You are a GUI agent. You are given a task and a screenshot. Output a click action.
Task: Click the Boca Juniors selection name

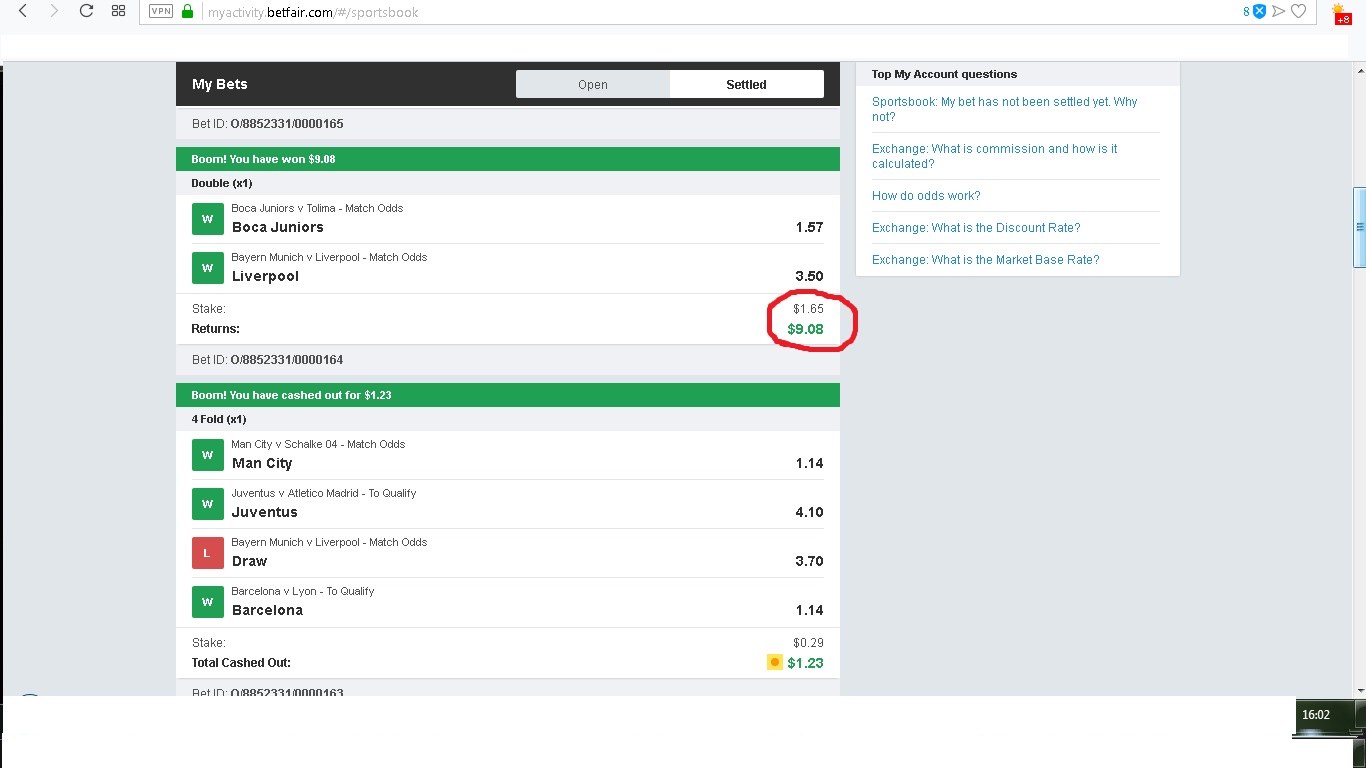pyautogui.click(x=278, y=227)
